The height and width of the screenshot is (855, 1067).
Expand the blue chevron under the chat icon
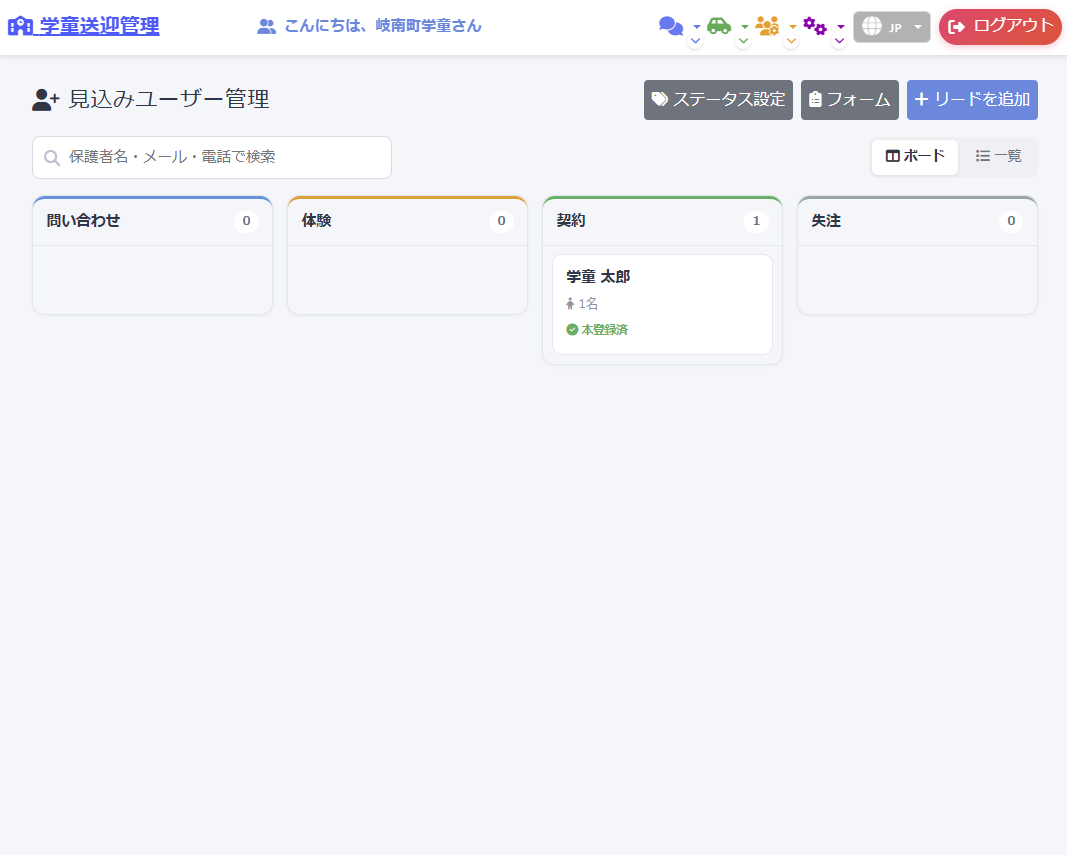tap(695, 41)
